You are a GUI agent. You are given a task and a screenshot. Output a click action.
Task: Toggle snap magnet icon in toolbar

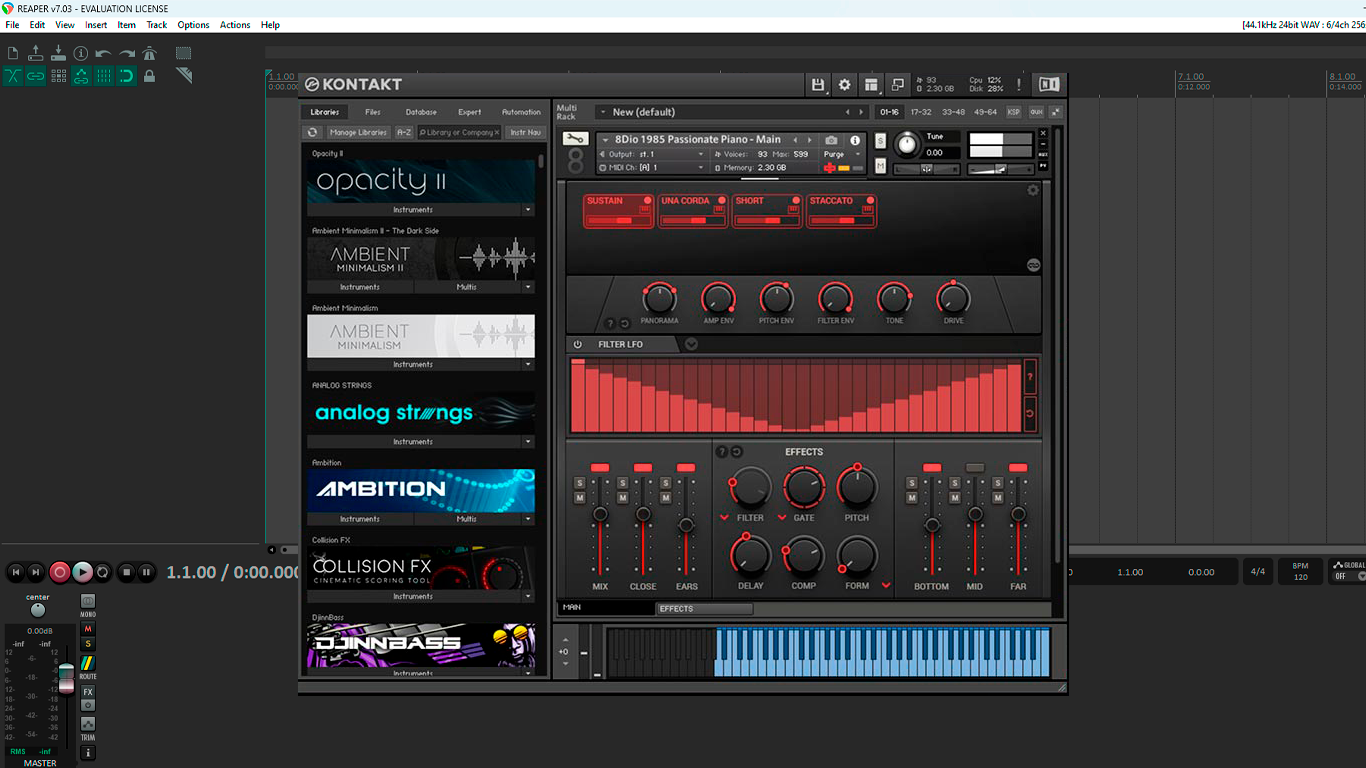pyautogui.click(x=126, y=76)
